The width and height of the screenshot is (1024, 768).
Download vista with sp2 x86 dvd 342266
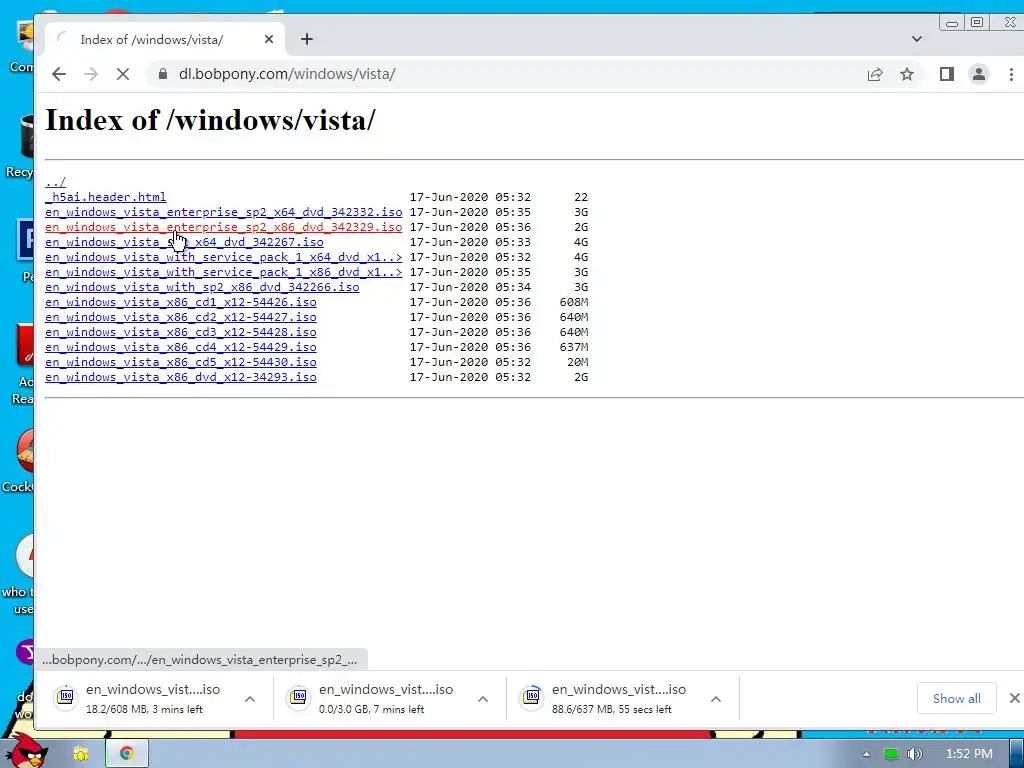point(202,287)
